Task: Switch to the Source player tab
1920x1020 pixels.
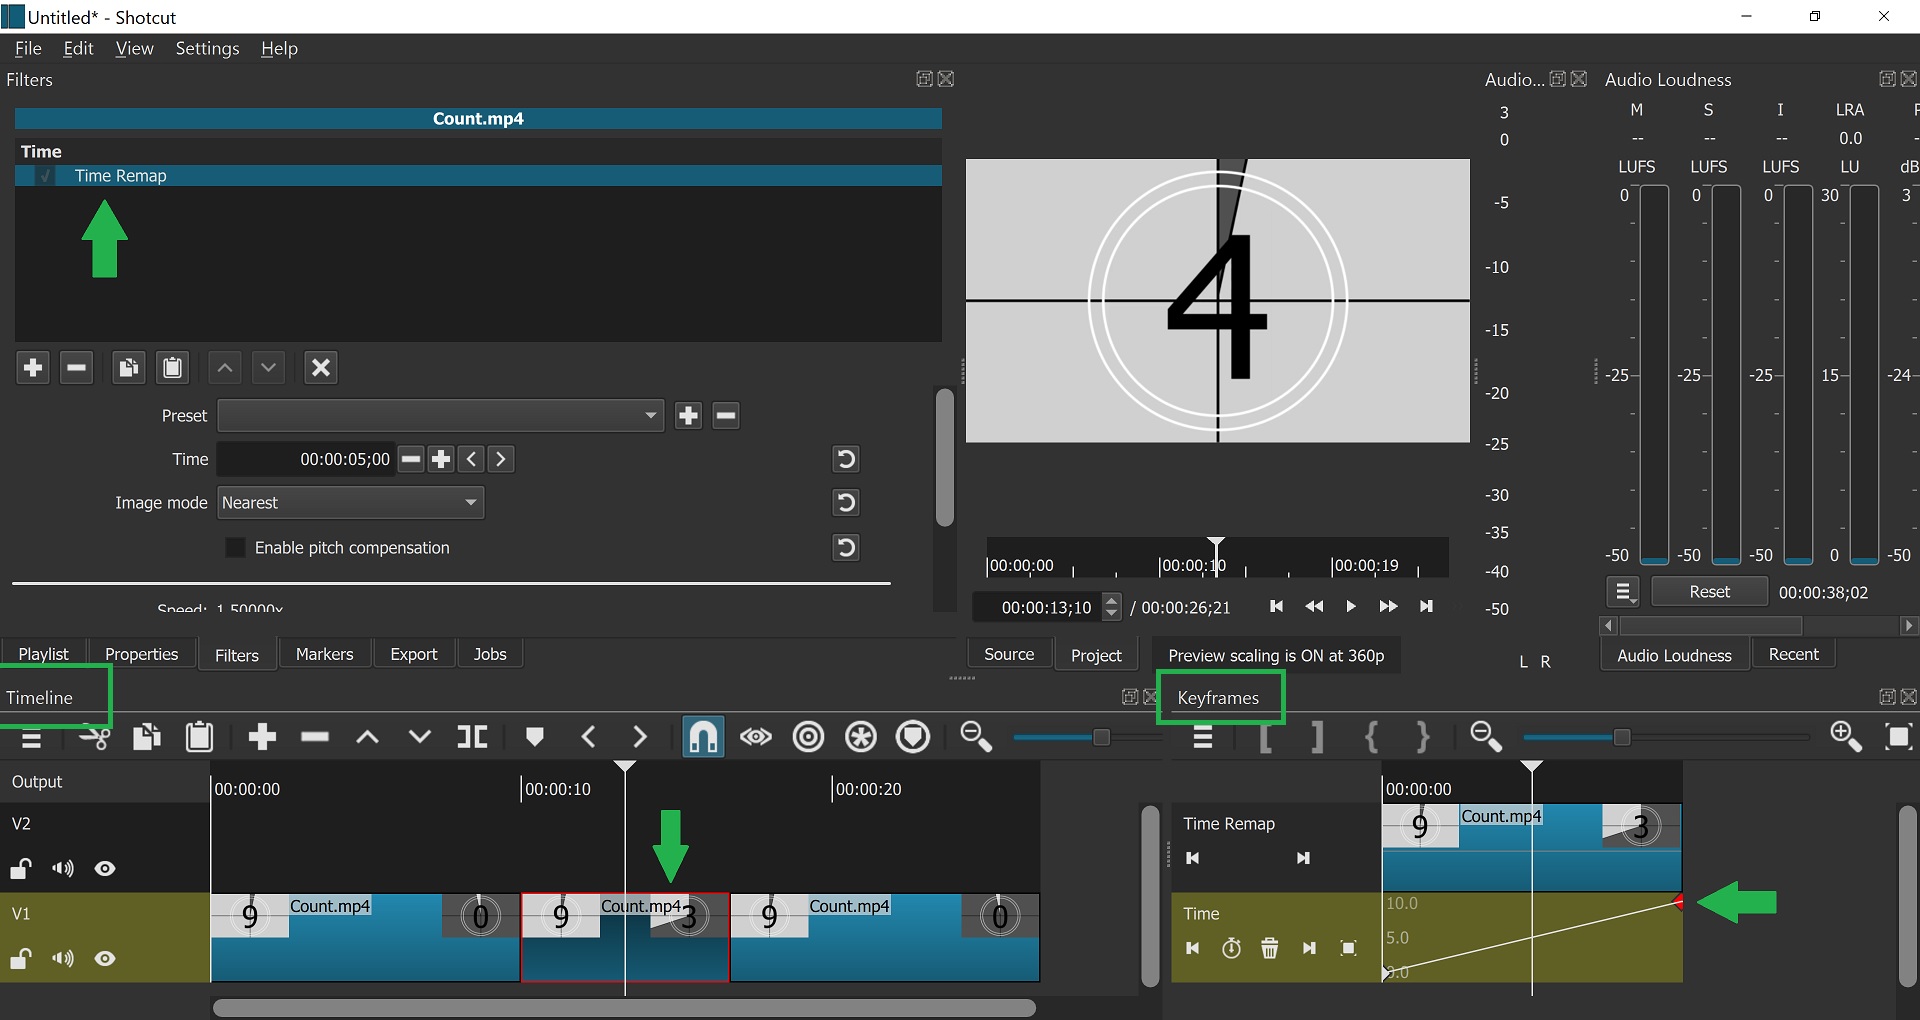Action: [x=1009, y=654]
